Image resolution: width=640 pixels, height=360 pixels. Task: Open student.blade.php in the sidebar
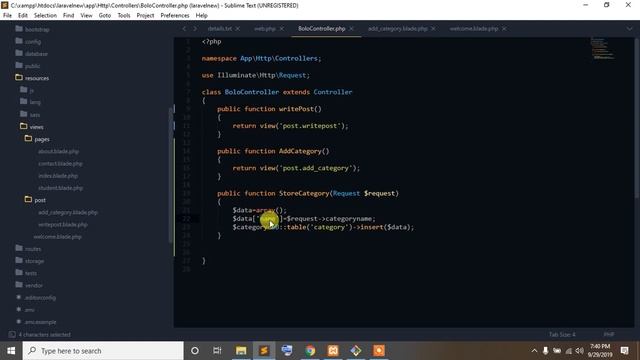[60, 188]
